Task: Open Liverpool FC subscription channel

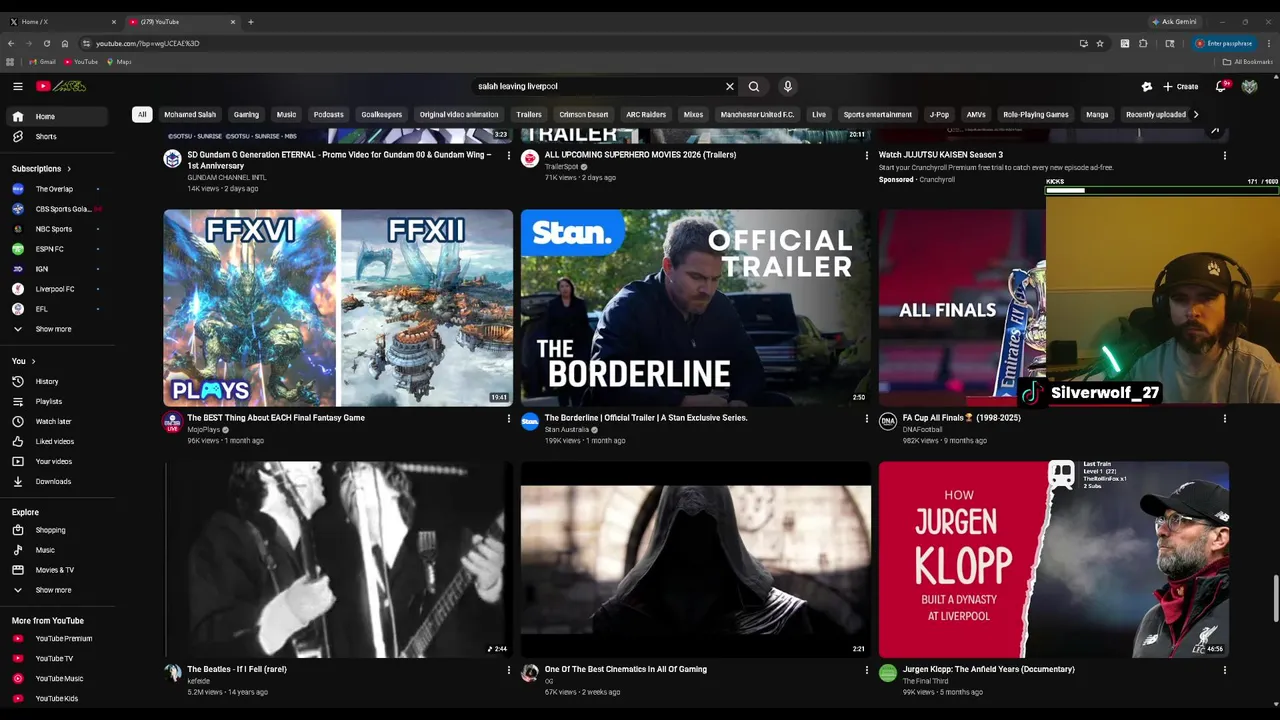Action: (x=57, y=289)
